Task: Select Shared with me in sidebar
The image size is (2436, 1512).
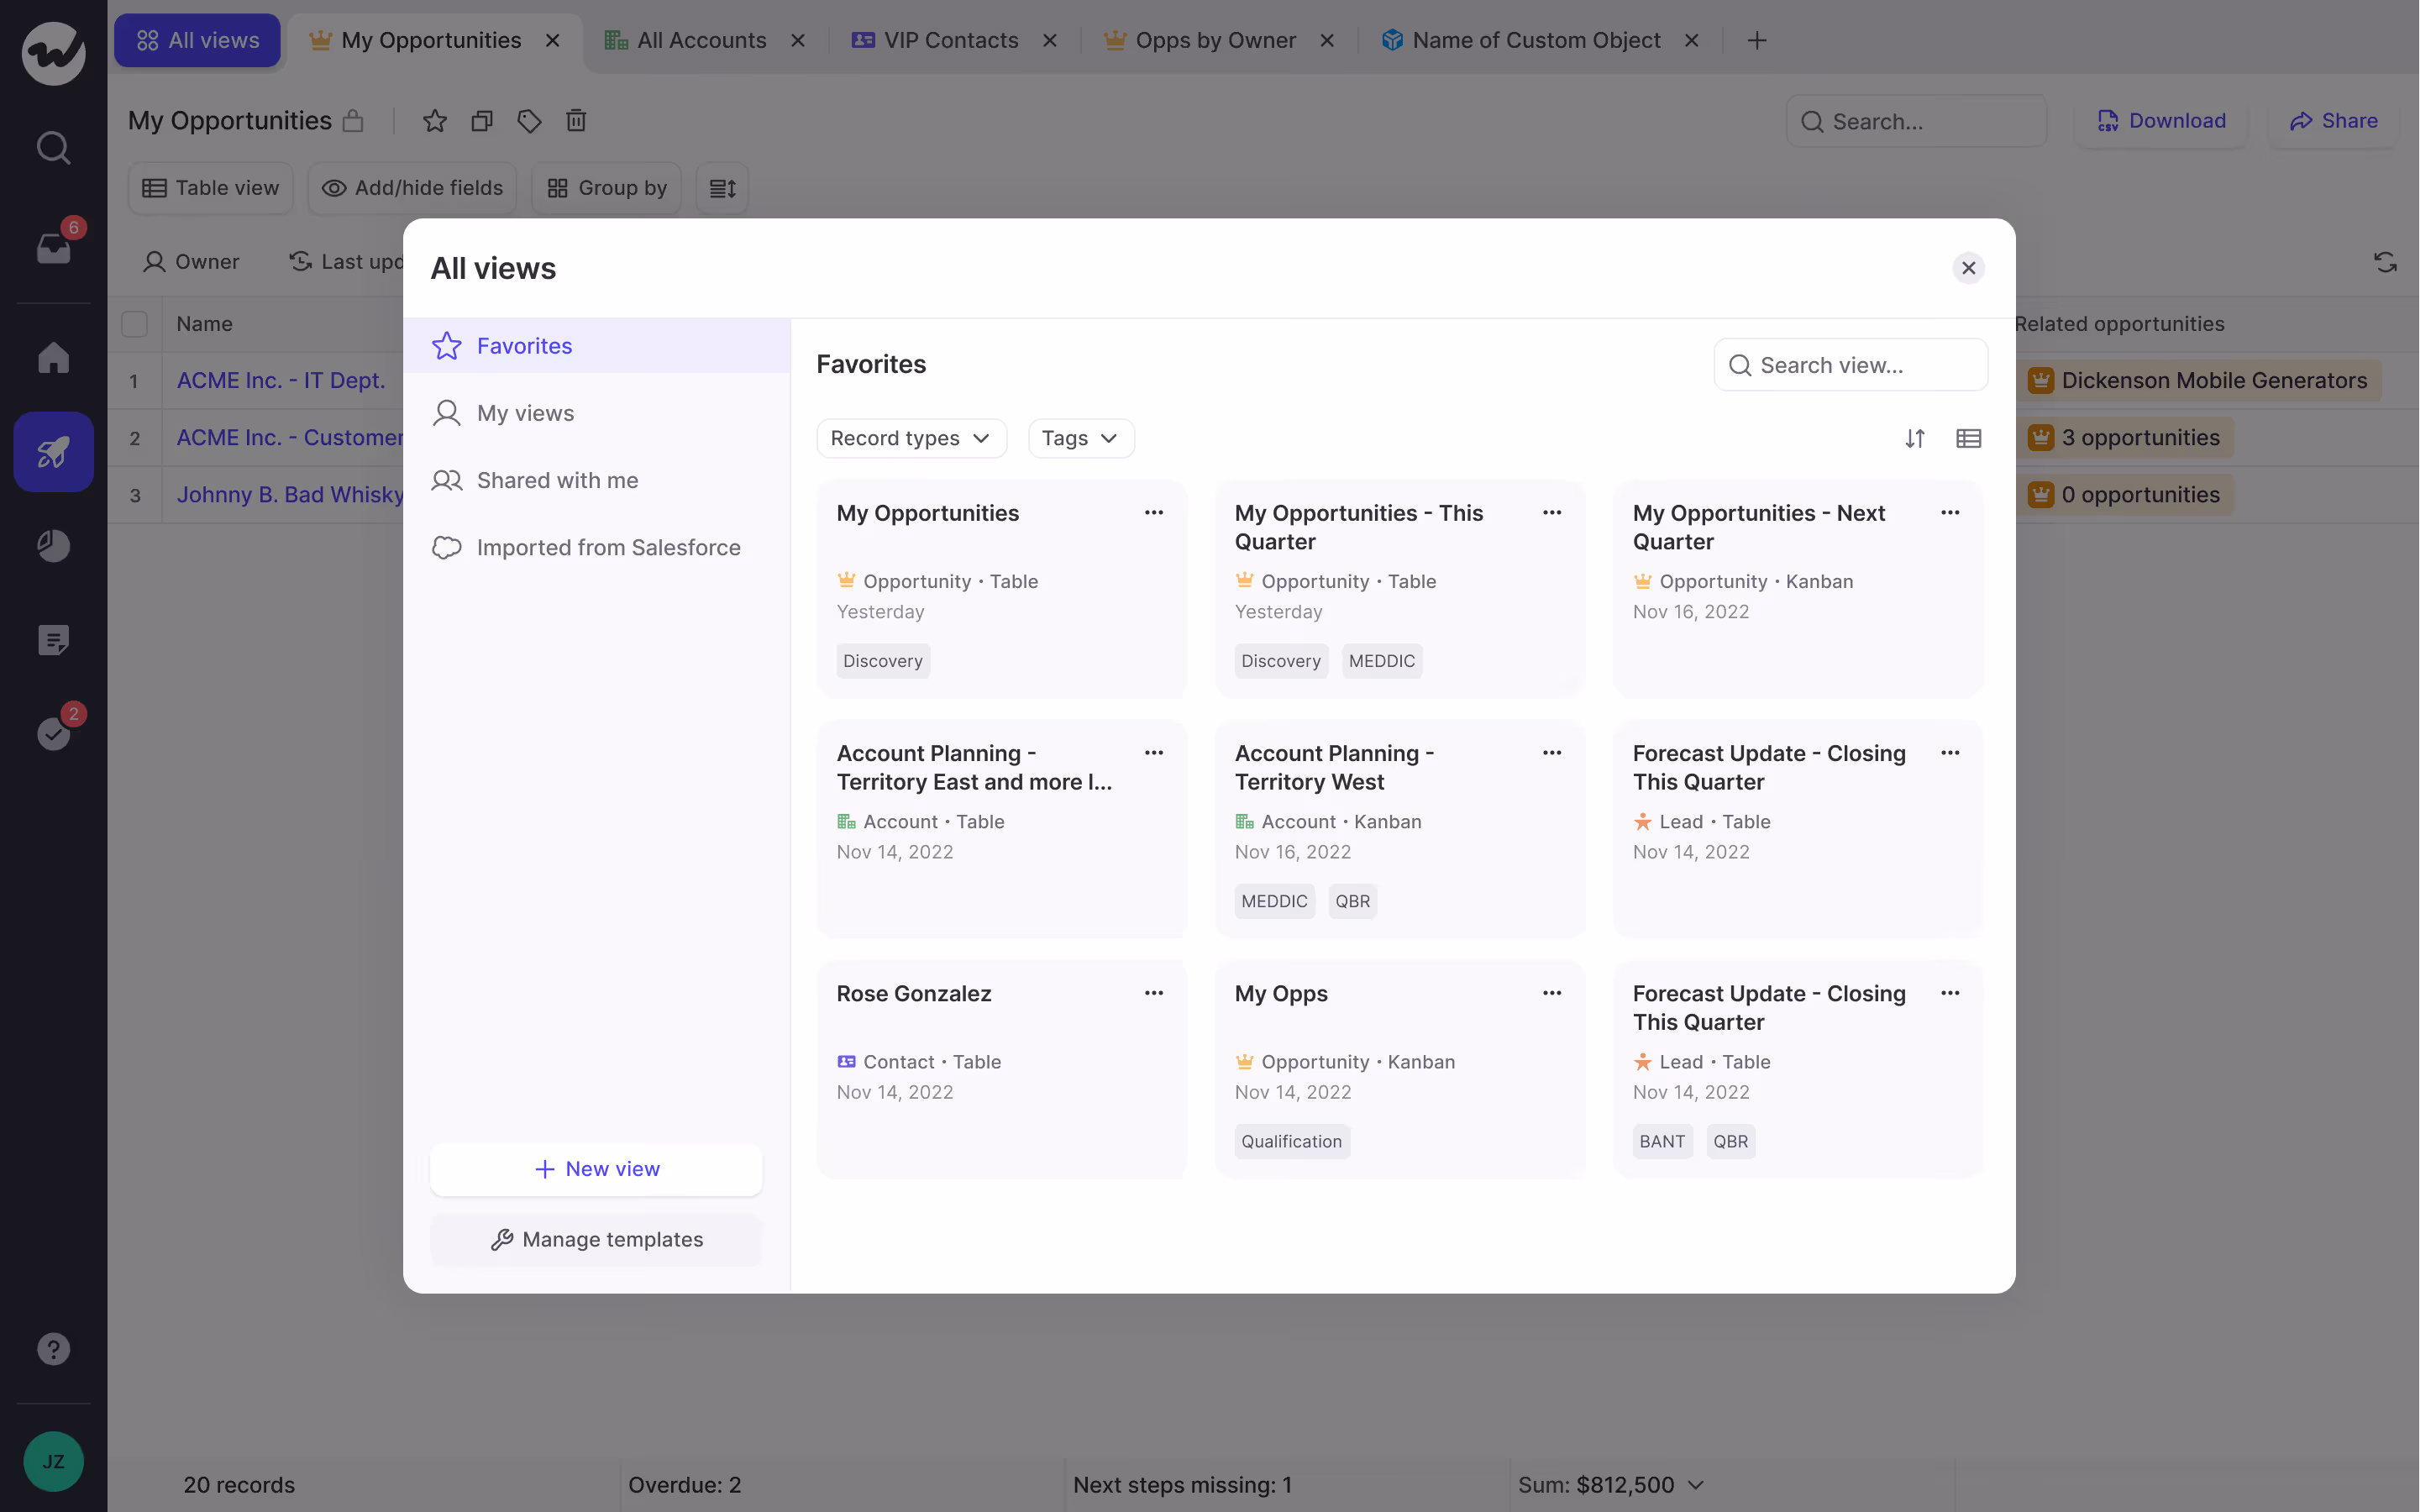Action: [557, 480]
